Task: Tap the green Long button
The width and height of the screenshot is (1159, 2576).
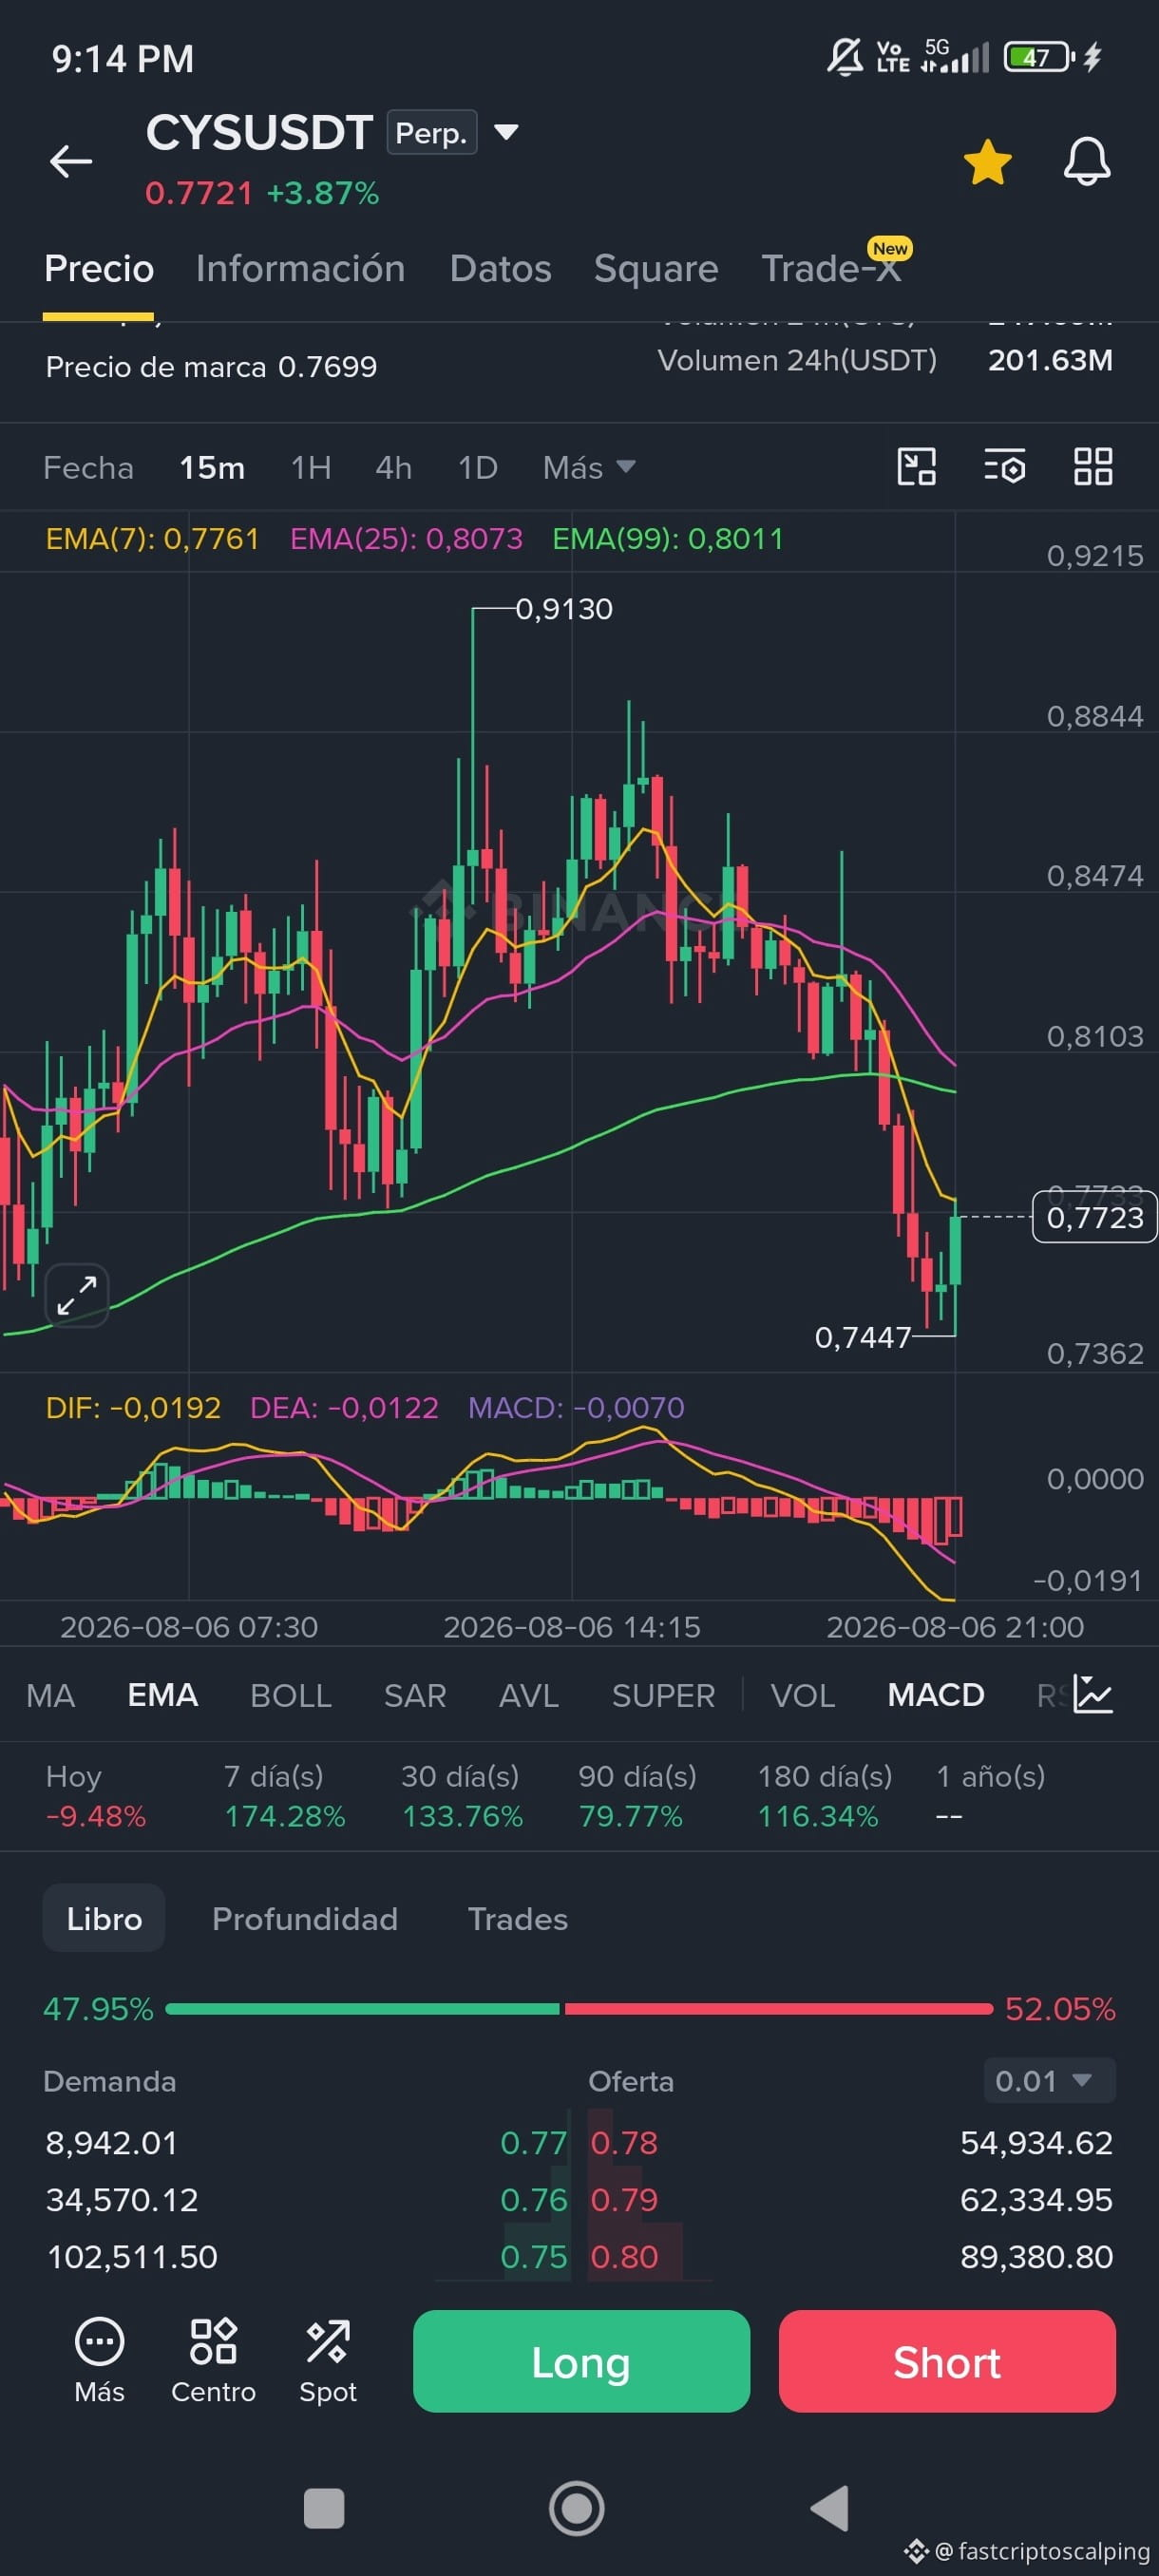Action: tap(581, 2361)
